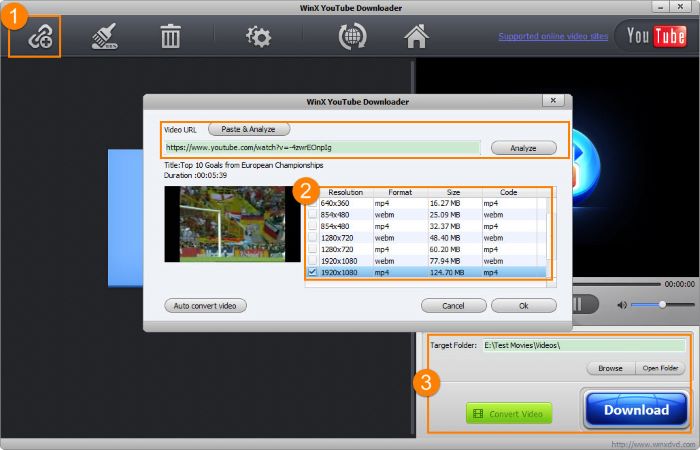Screen dimensions: 700x450
Task: Click the Auto convert video button
Action: [205, 306]
